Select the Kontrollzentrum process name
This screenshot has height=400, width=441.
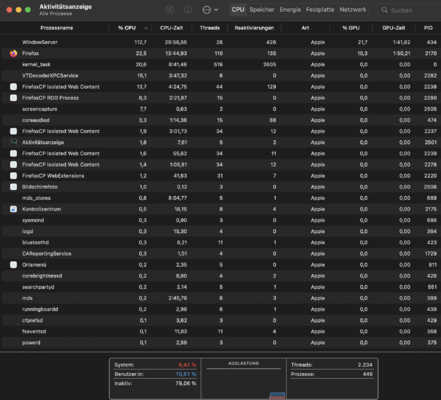click(41, 209)
